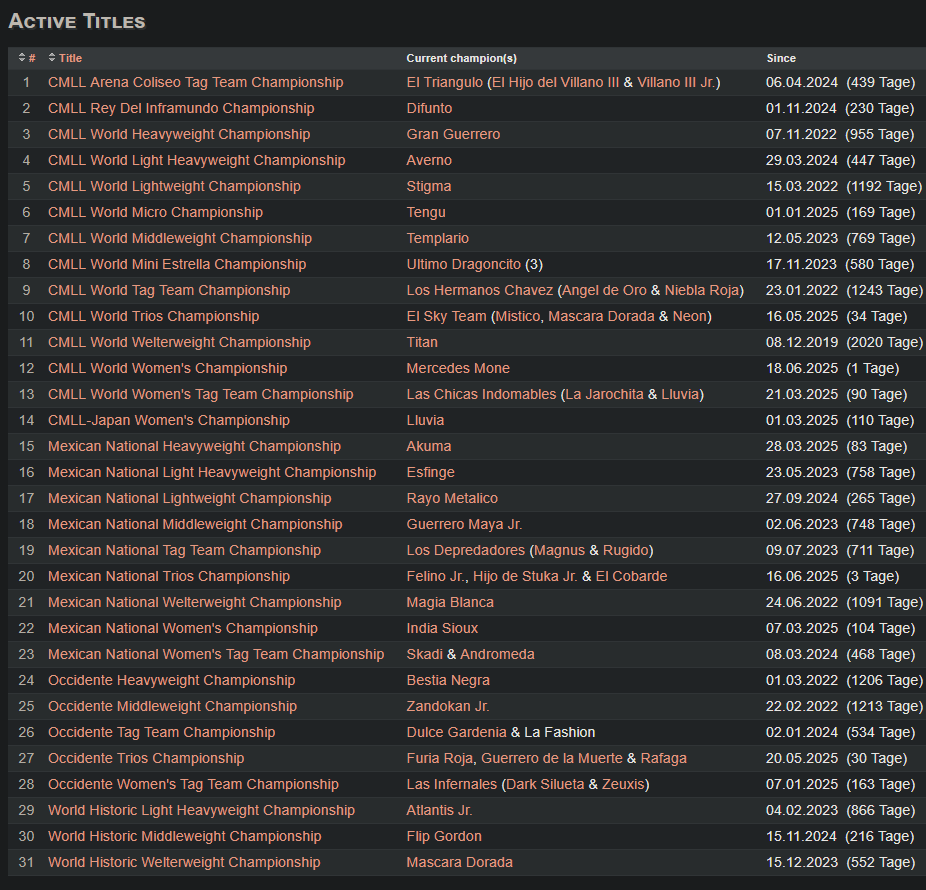Open CMLL-Japan Women's Championship link
This screenshot has width=926, height=890.
tap(169, 420)
